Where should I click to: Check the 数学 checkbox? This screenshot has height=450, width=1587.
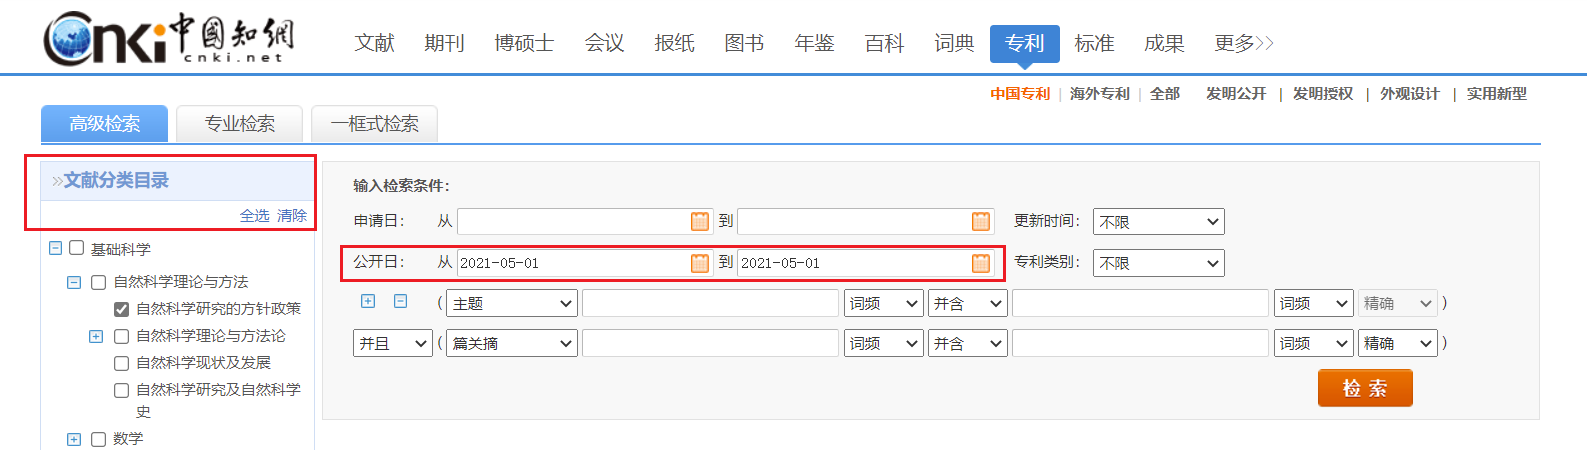[98, 439]
